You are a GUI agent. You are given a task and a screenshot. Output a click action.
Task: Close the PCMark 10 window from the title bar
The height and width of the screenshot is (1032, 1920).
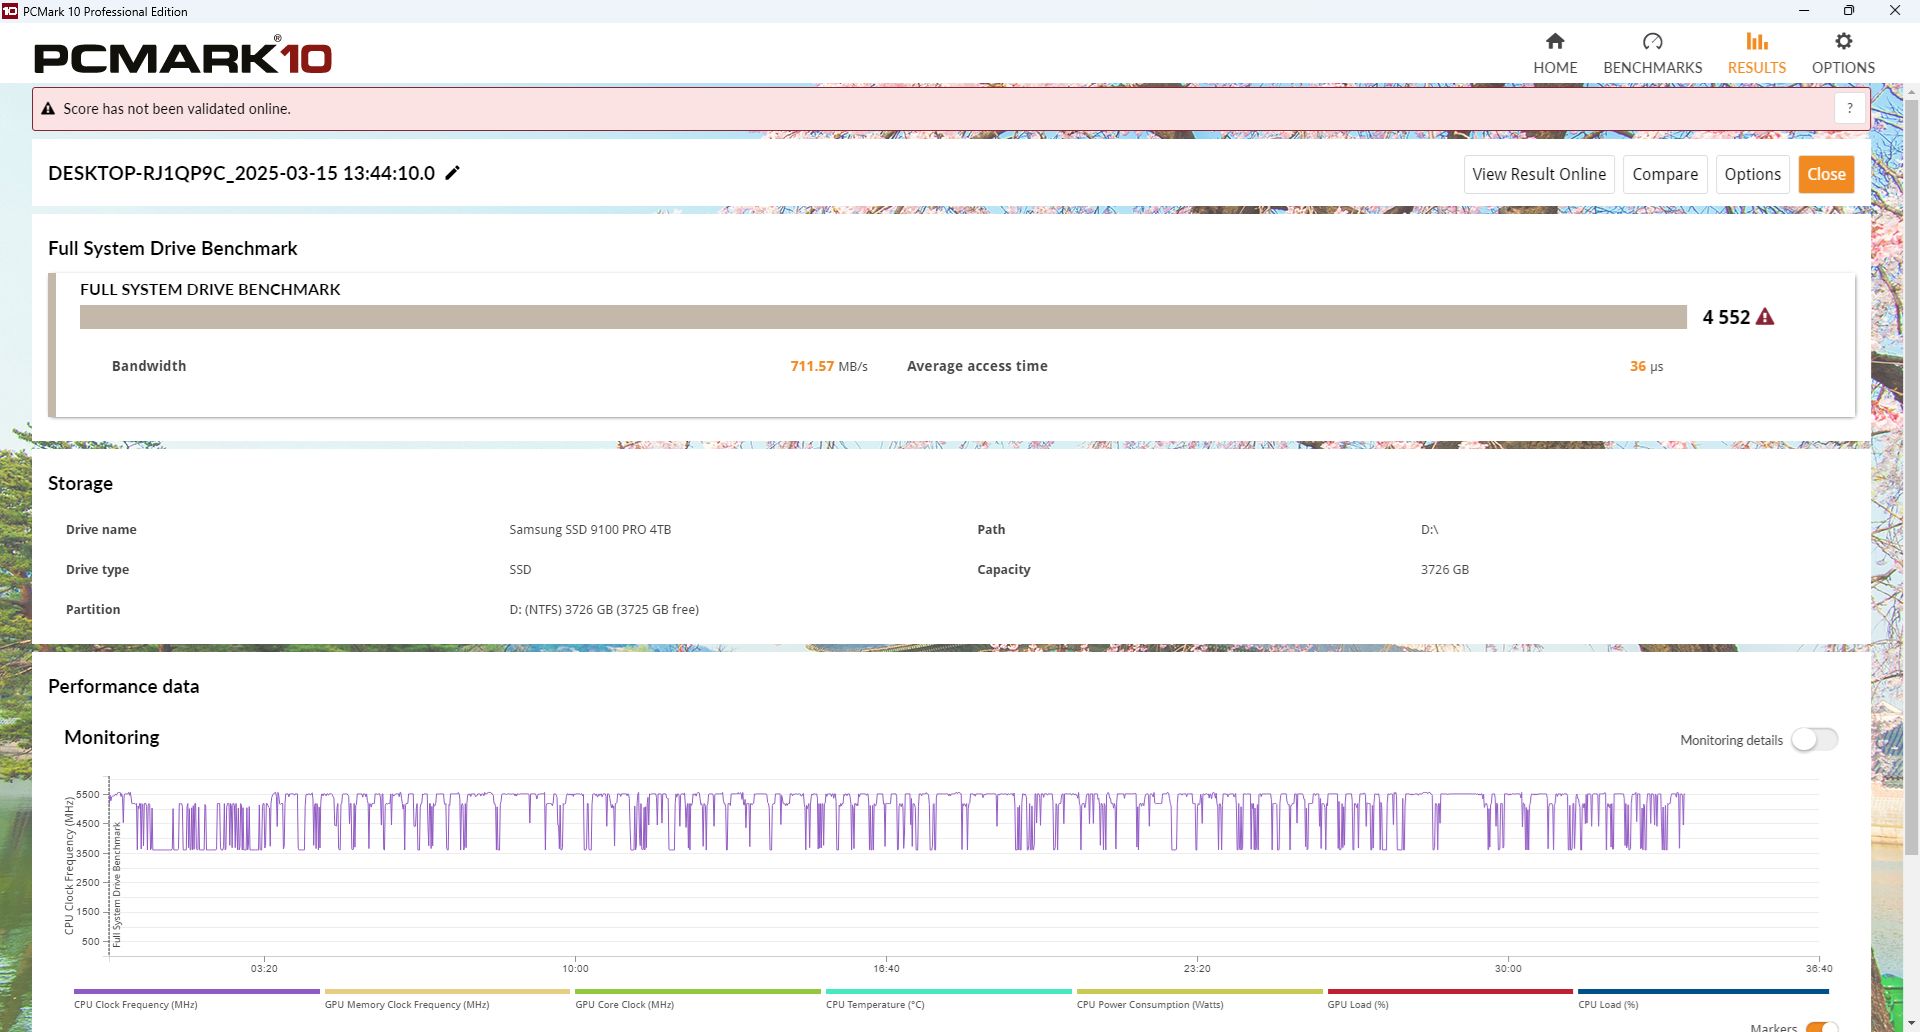(x=1895, y=11)
